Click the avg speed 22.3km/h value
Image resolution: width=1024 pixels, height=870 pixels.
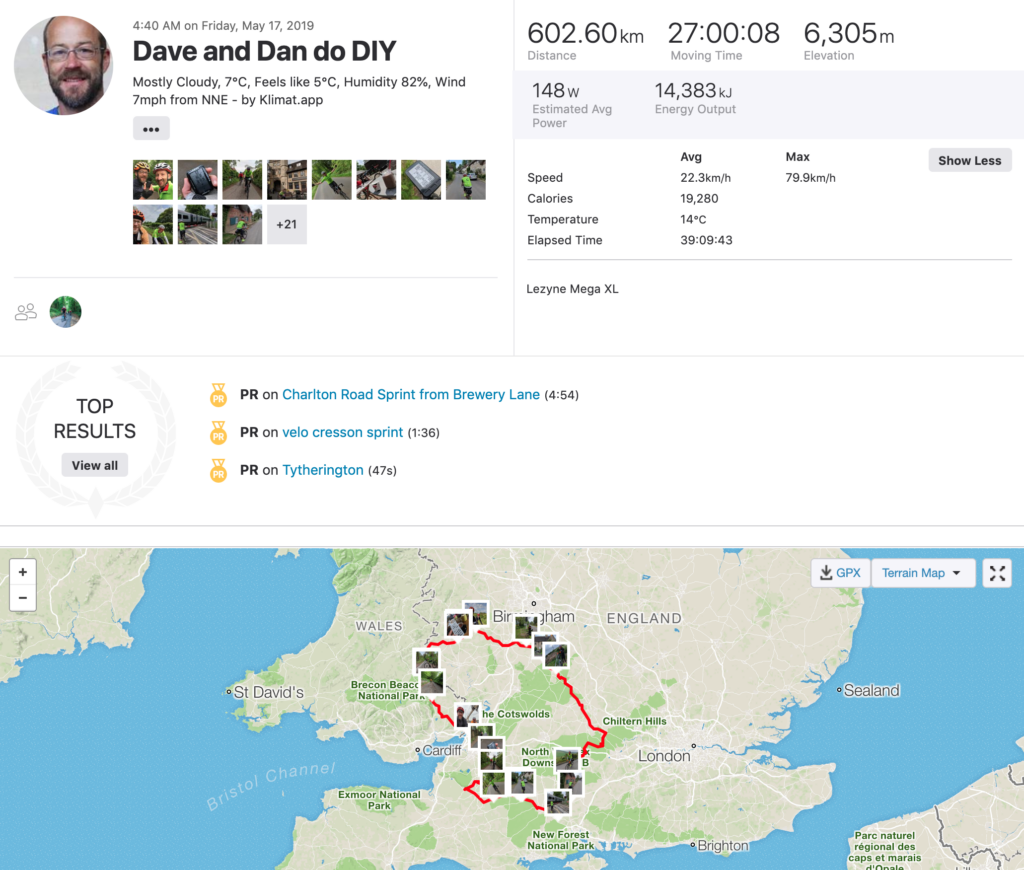(x=705, y=178)
